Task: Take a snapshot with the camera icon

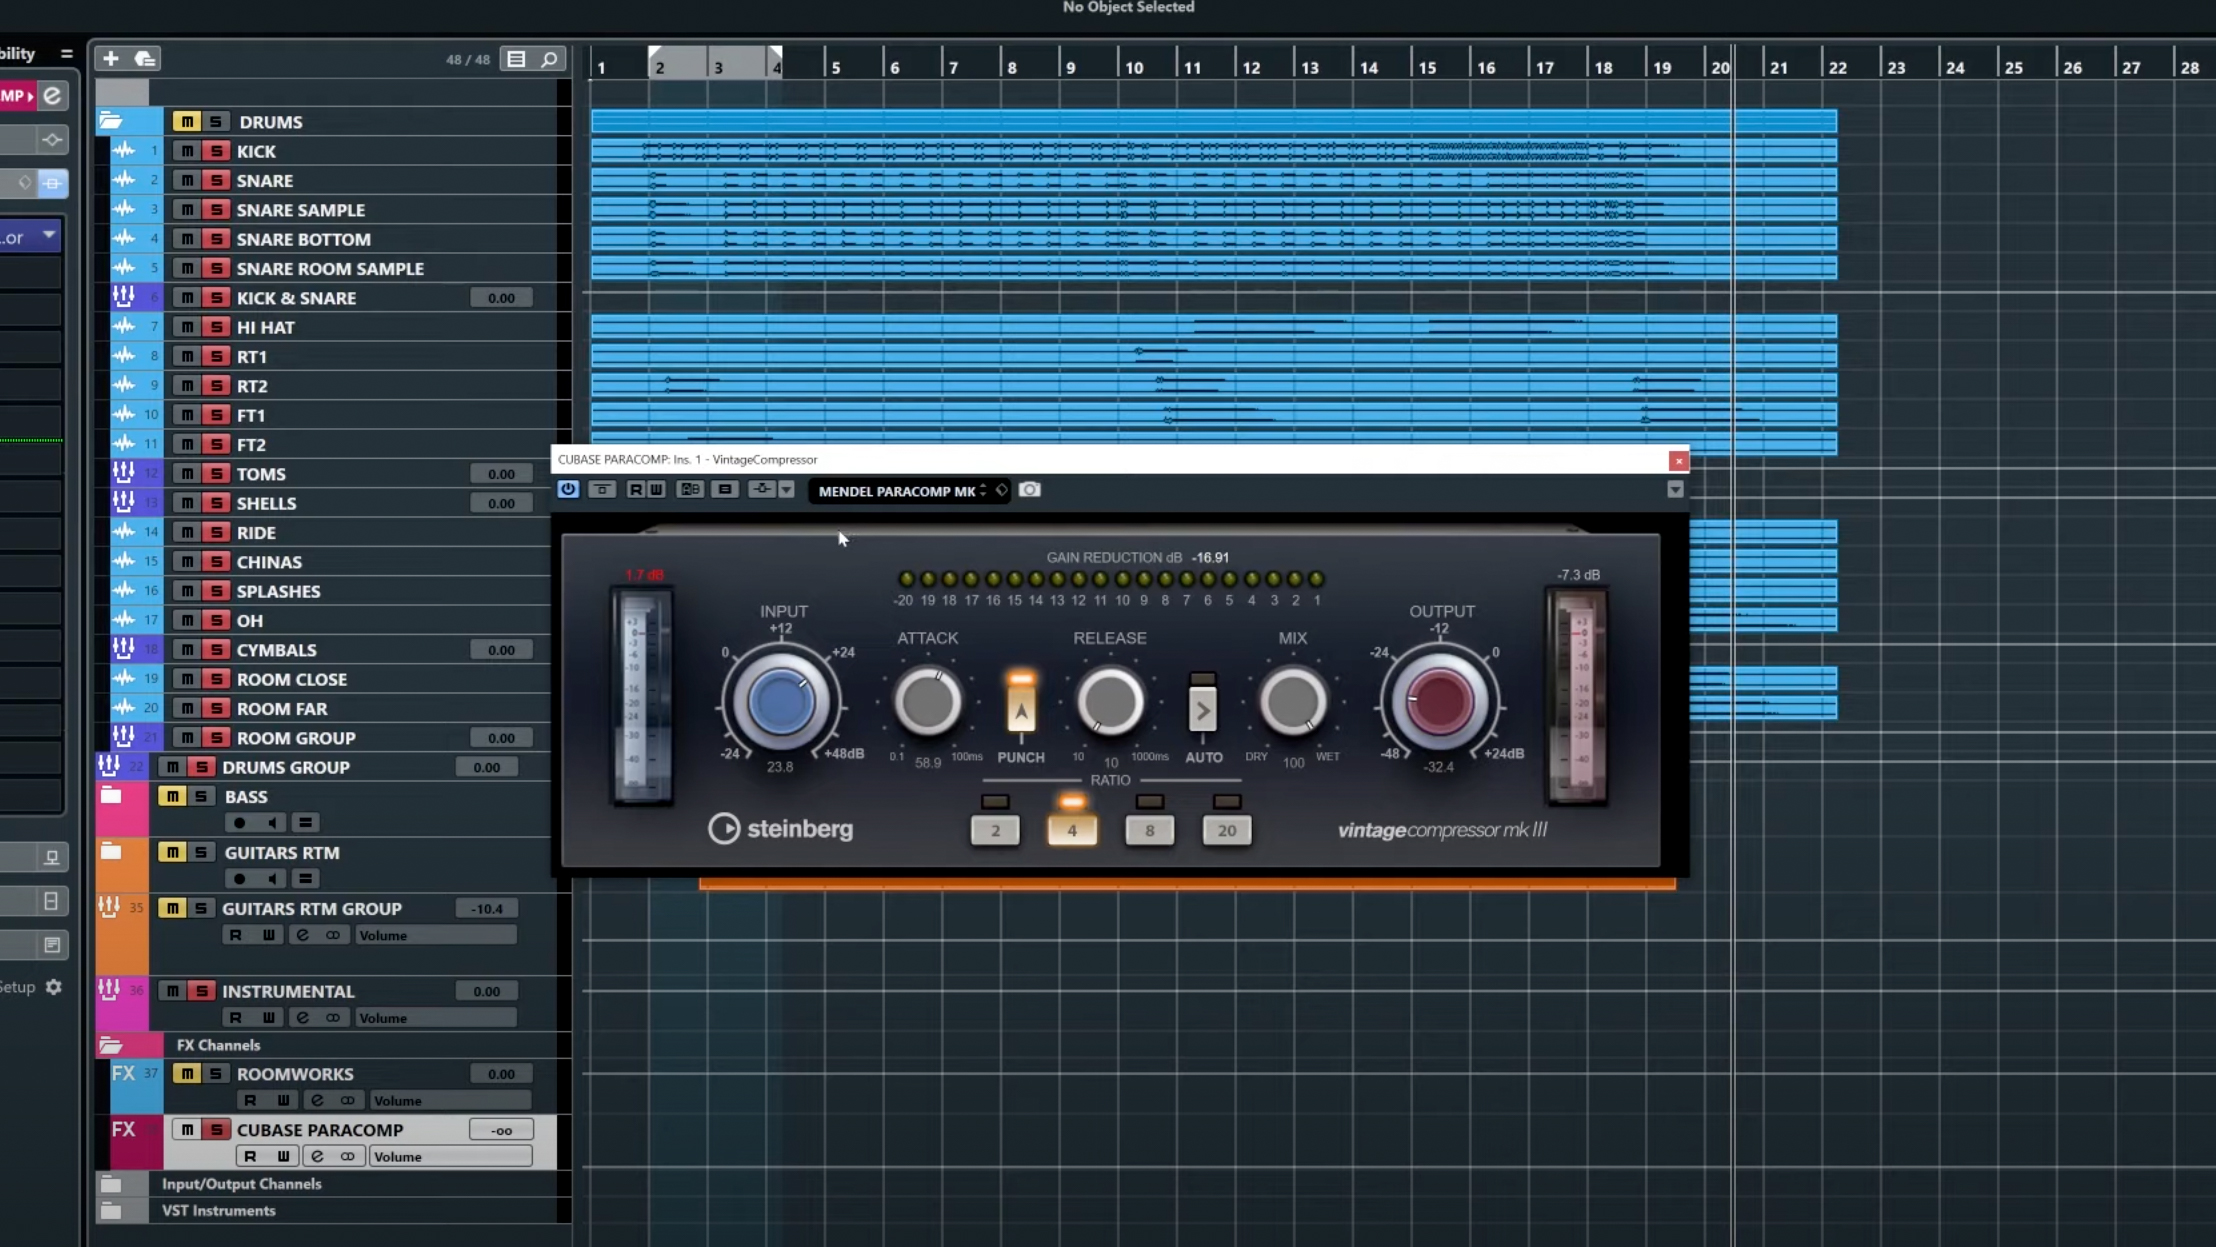Action: point(1029,490)
